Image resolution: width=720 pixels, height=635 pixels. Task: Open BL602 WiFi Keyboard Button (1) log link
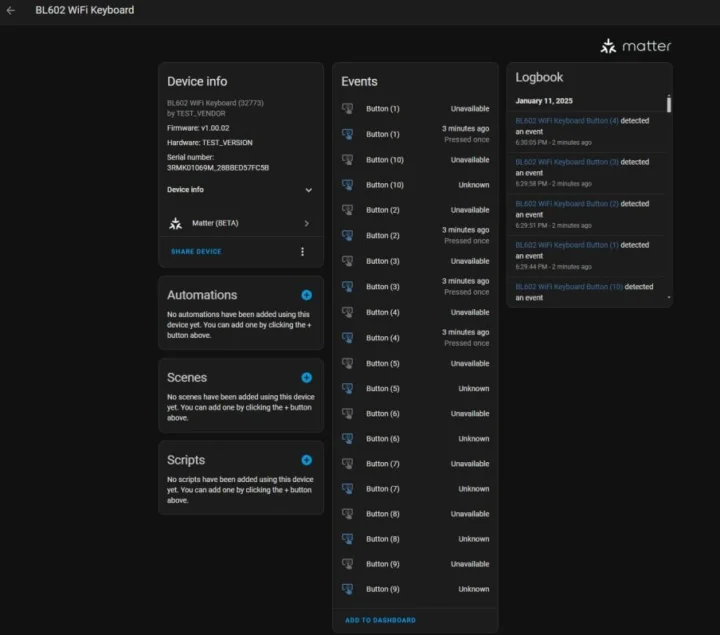coord(567,245)
